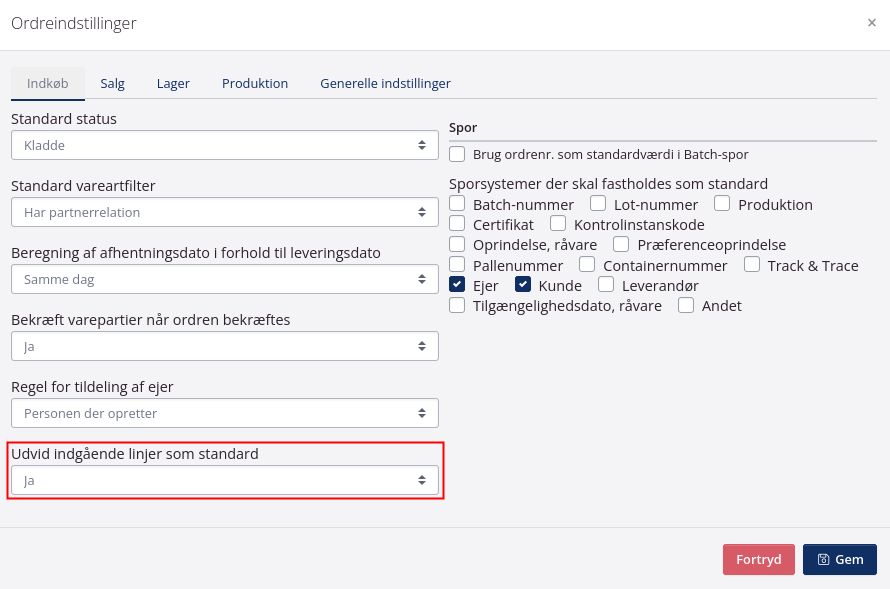
Task: Click the Gem save button
Action: (839, 559)
